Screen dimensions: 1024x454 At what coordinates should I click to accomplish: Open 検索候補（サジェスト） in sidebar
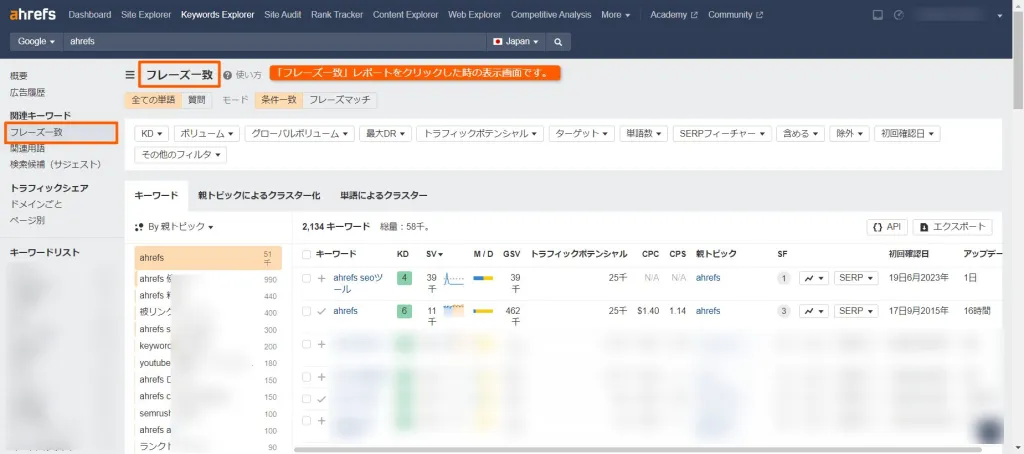pos(56,164)
